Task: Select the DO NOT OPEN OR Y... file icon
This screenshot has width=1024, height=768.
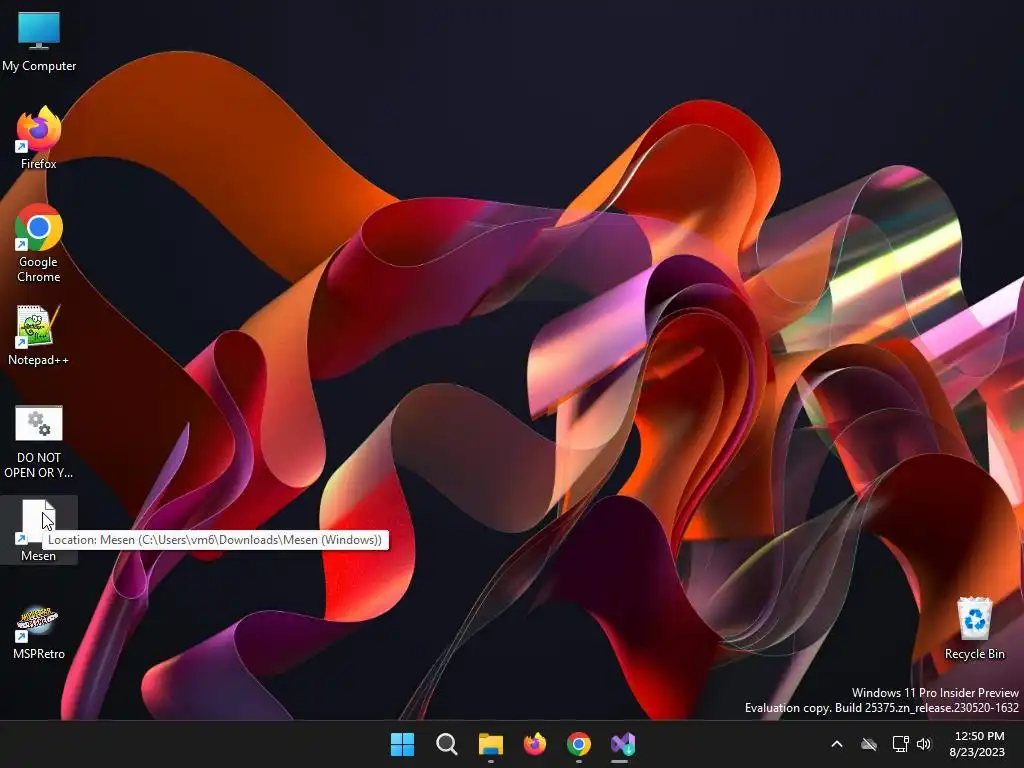Action: pos(39,442)
